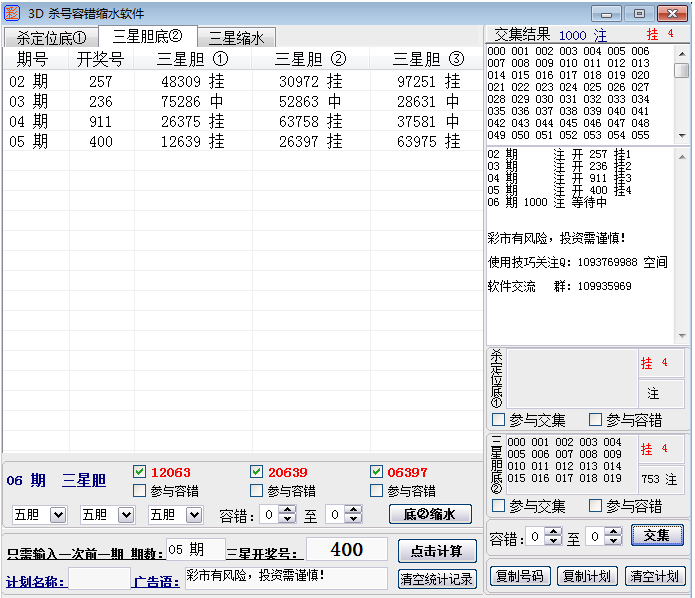Click the app icon in the title bar
Viewport: 695px width, 598px height.
click(13, 13)
